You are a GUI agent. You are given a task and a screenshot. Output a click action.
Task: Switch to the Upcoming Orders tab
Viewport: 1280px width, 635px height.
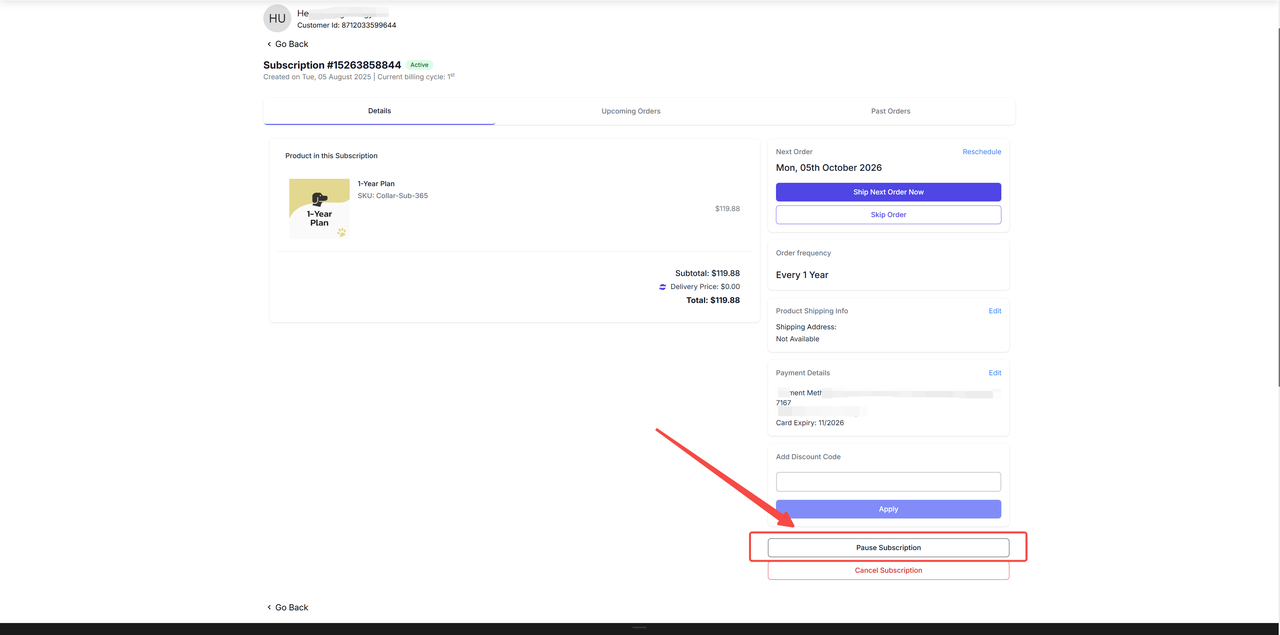click(x=631, y=111)
